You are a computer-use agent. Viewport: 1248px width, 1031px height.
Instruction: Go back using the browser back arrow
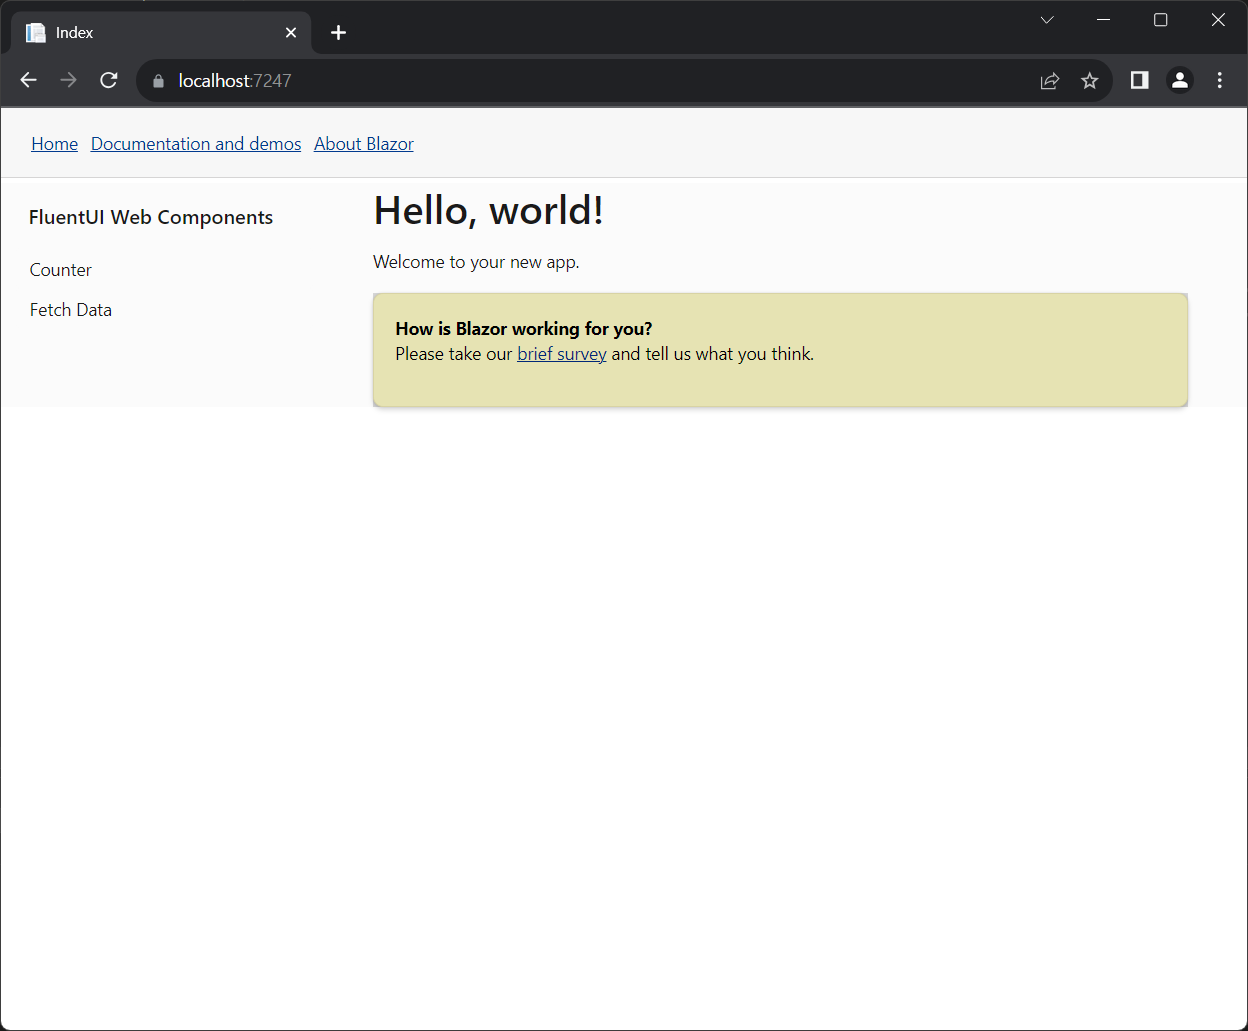click(x=29, y=81)
